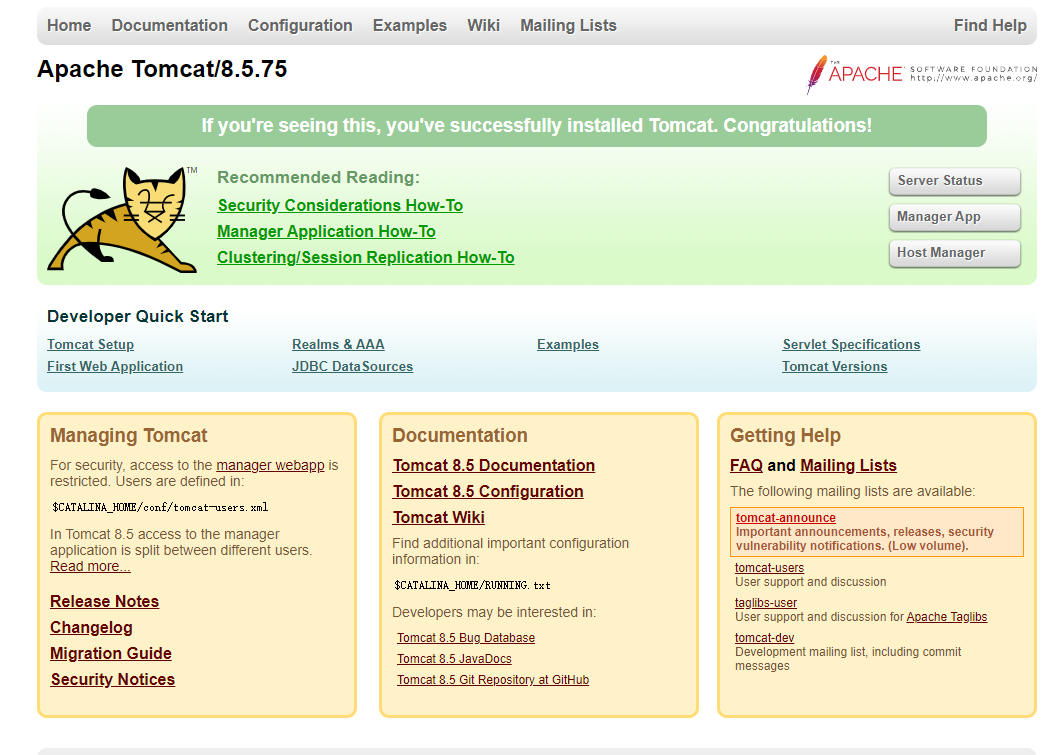The image size is (1062, 755).
Task: Open the Realms & AAA link
Action: pos(338,344)
